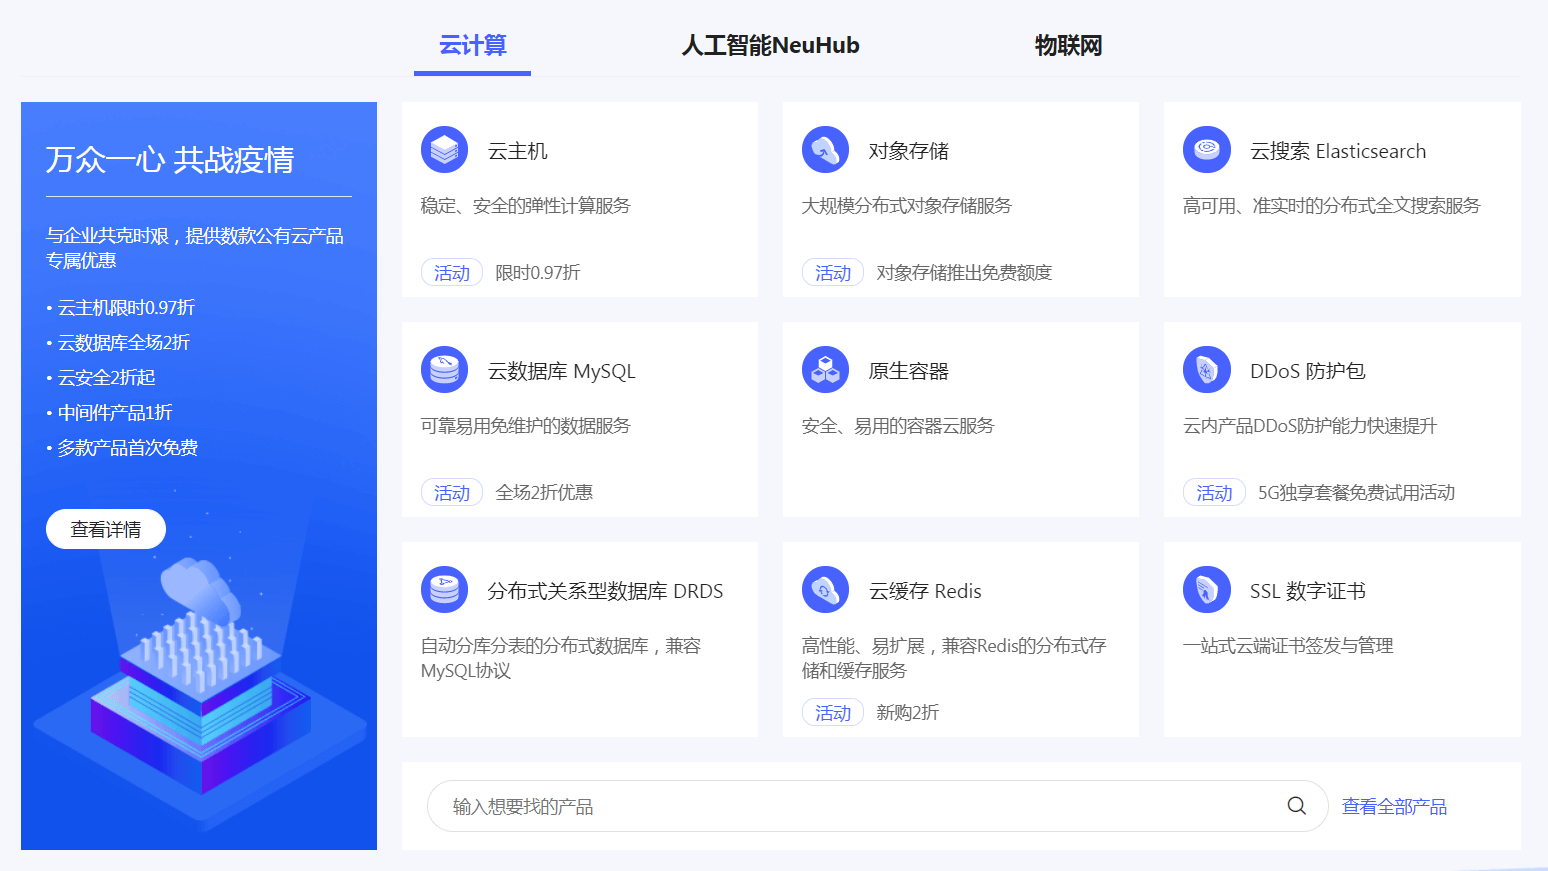The height and width of the screenshot is (871, 1548).
Task: Click the 可靠易用免维护的数据服务 description
Action: pos(526,426)
